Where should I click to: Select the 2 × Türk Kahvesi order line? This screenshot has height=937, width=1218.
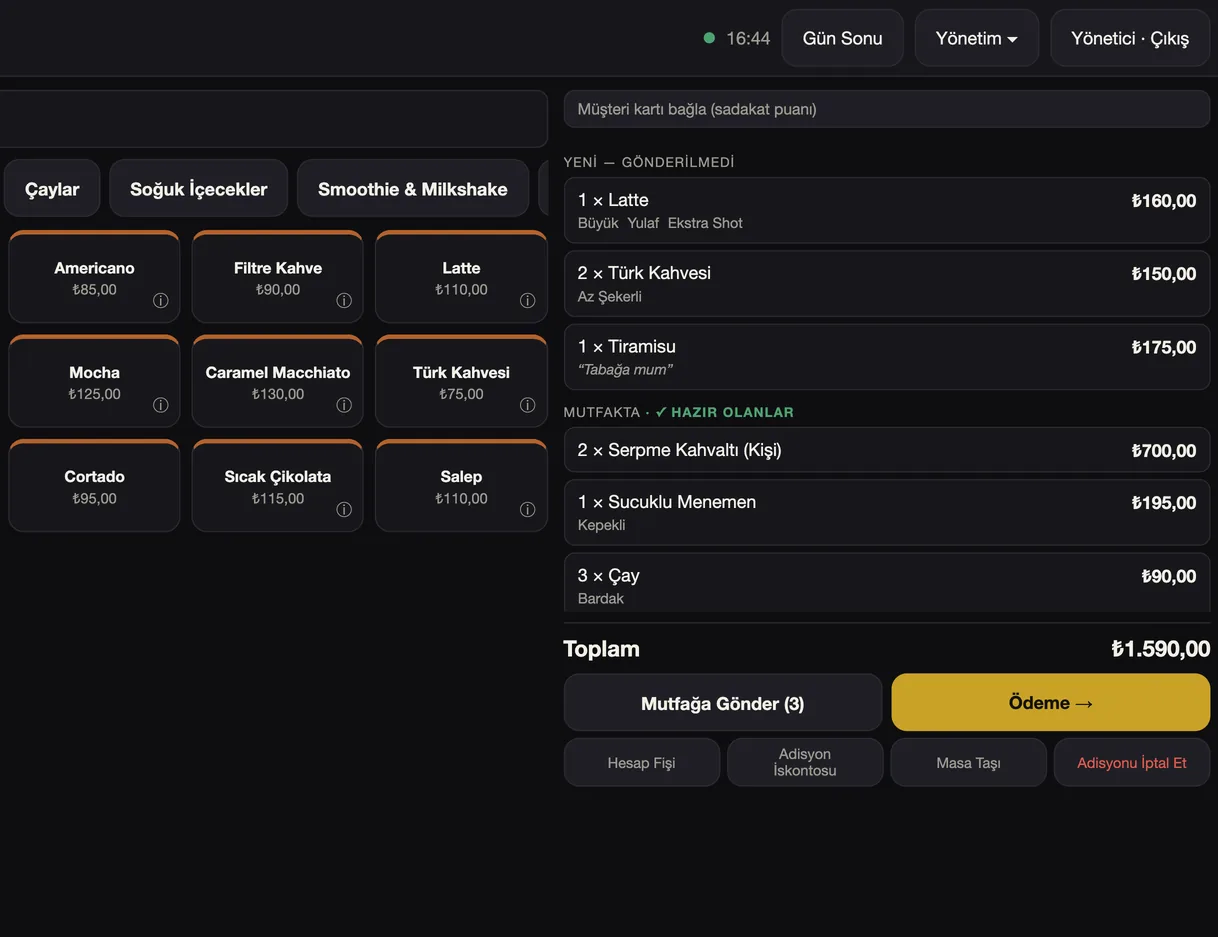click(x=887, y=284)
